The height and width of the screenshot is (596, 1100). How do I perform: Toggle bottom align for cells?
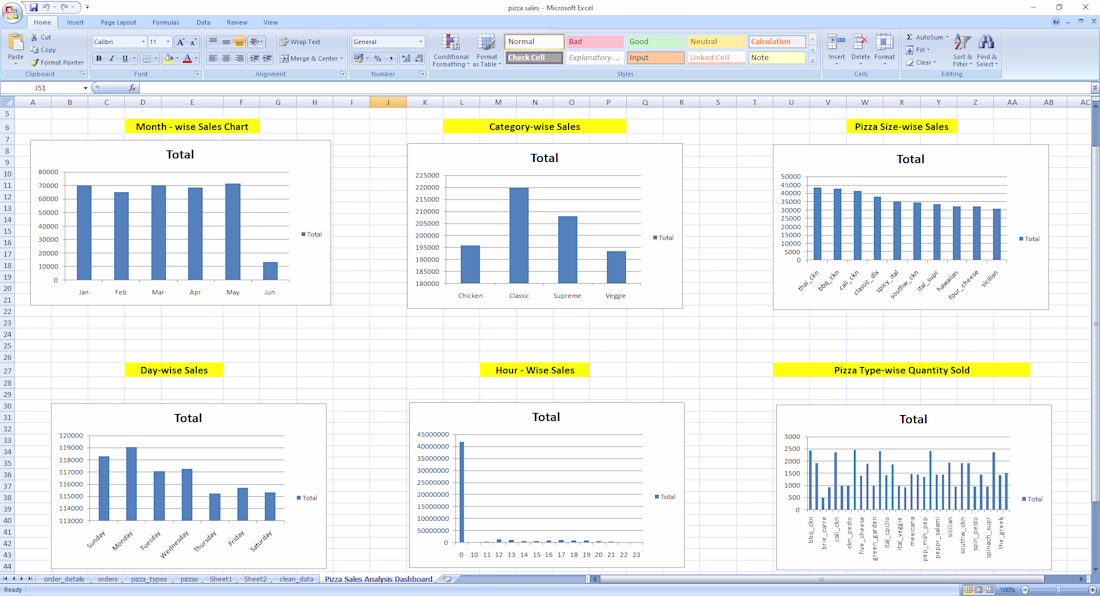[239, 42]
